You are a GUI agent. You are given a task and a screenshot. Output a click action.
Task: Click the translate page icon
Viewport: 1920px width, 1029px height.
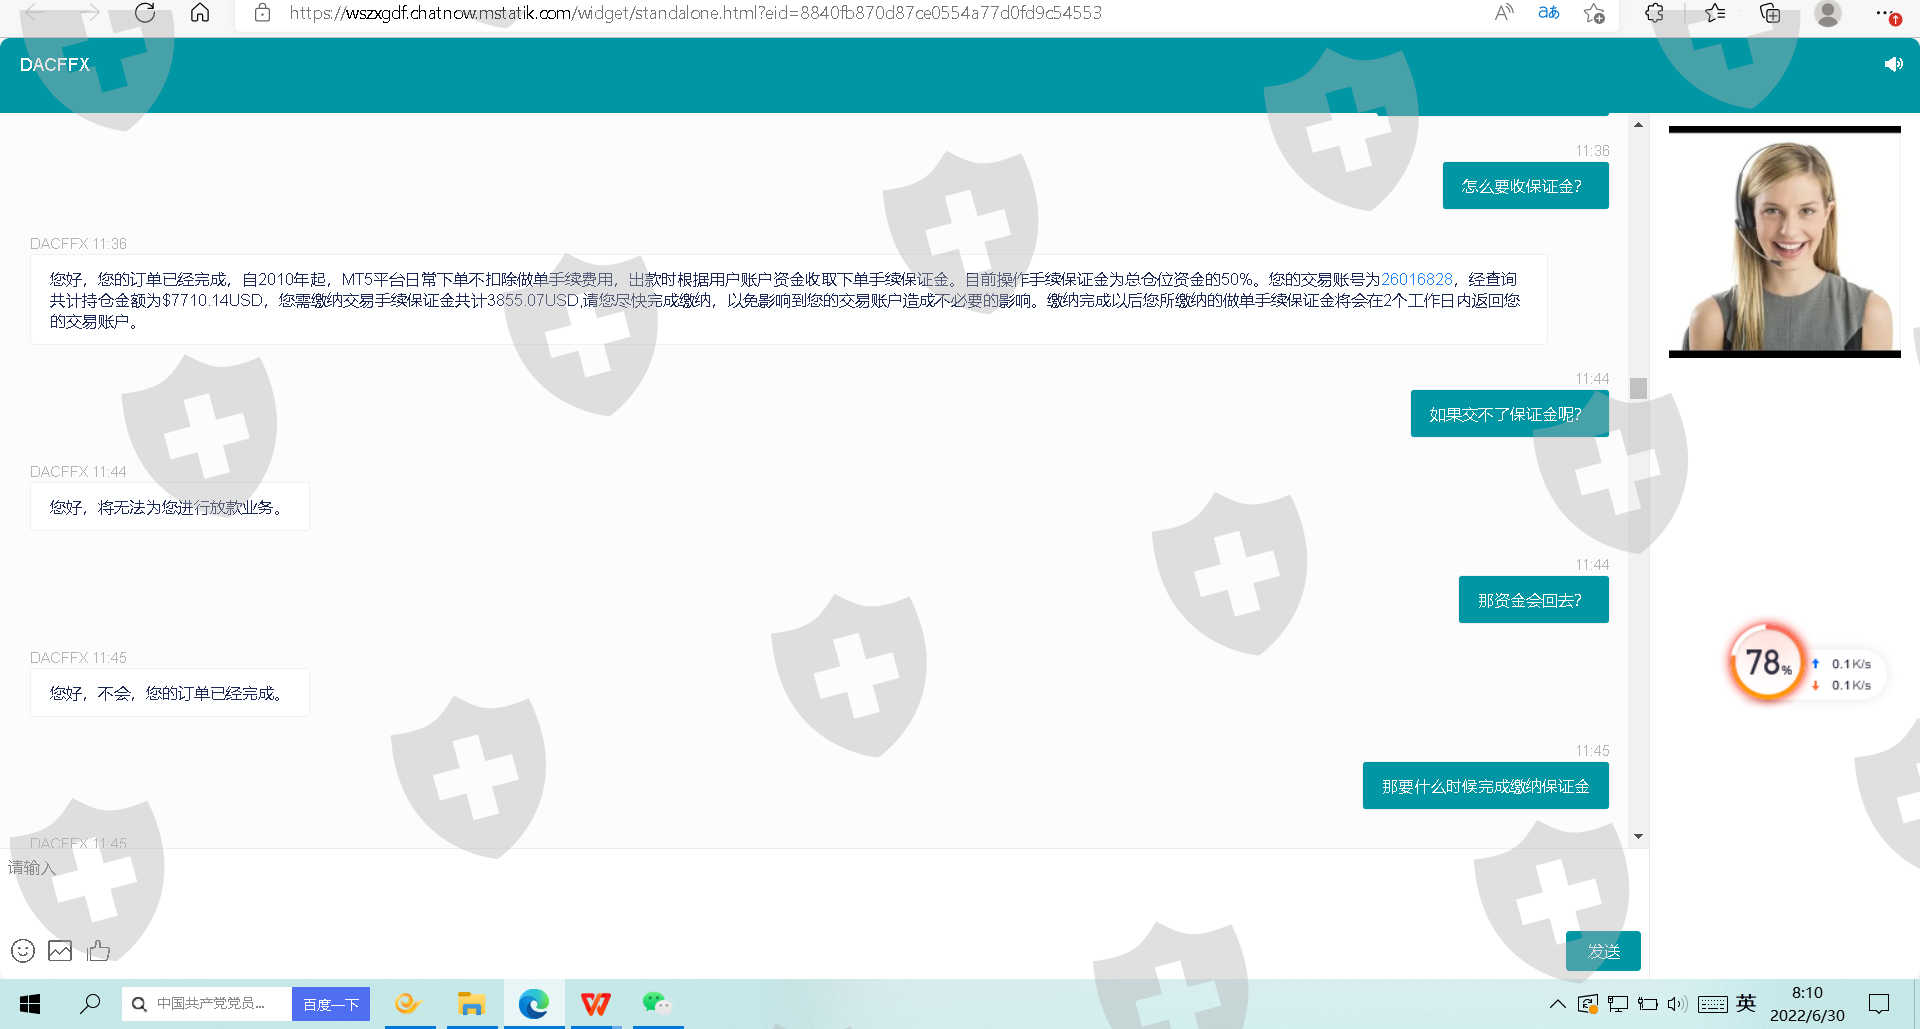pos(1549,13)
